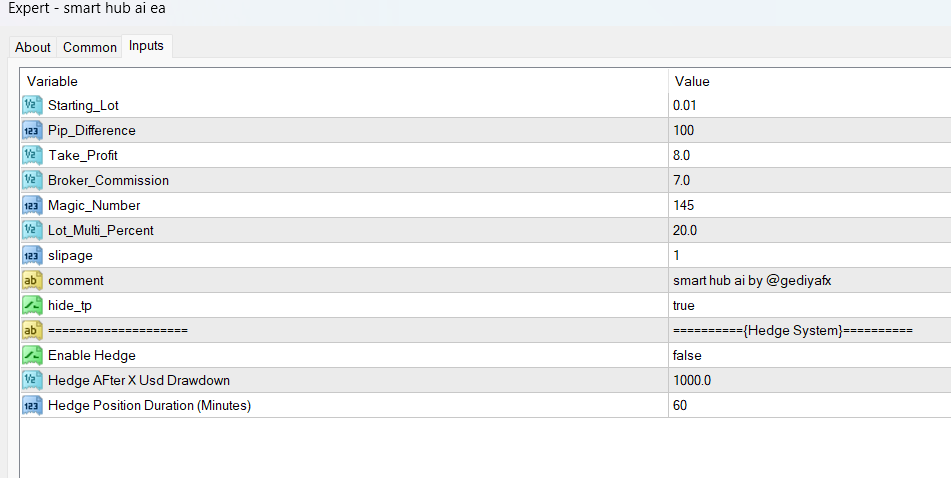Click the hide_tp boolean icon
951x478 pixels.
click(x=31, y=305)
